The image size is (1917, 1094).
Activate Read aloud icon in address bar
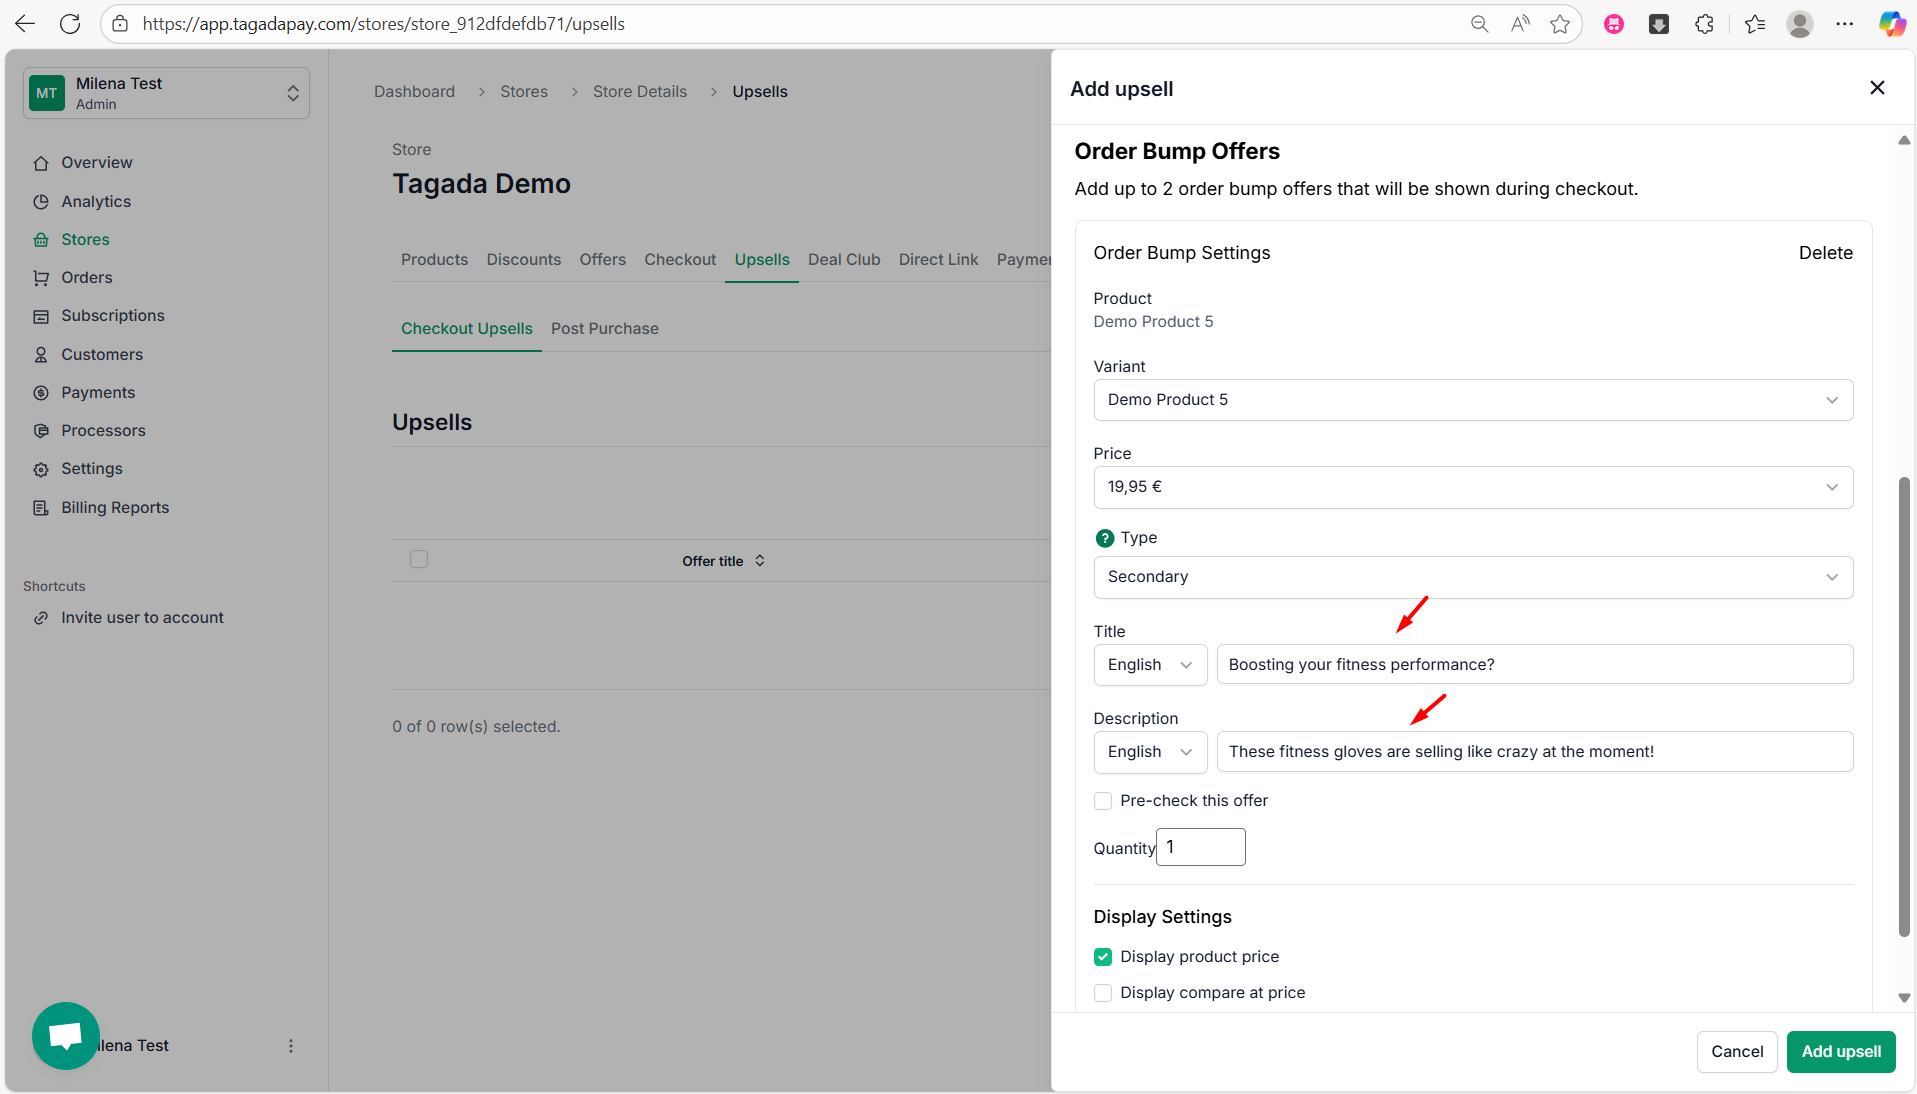(1520, 24)
